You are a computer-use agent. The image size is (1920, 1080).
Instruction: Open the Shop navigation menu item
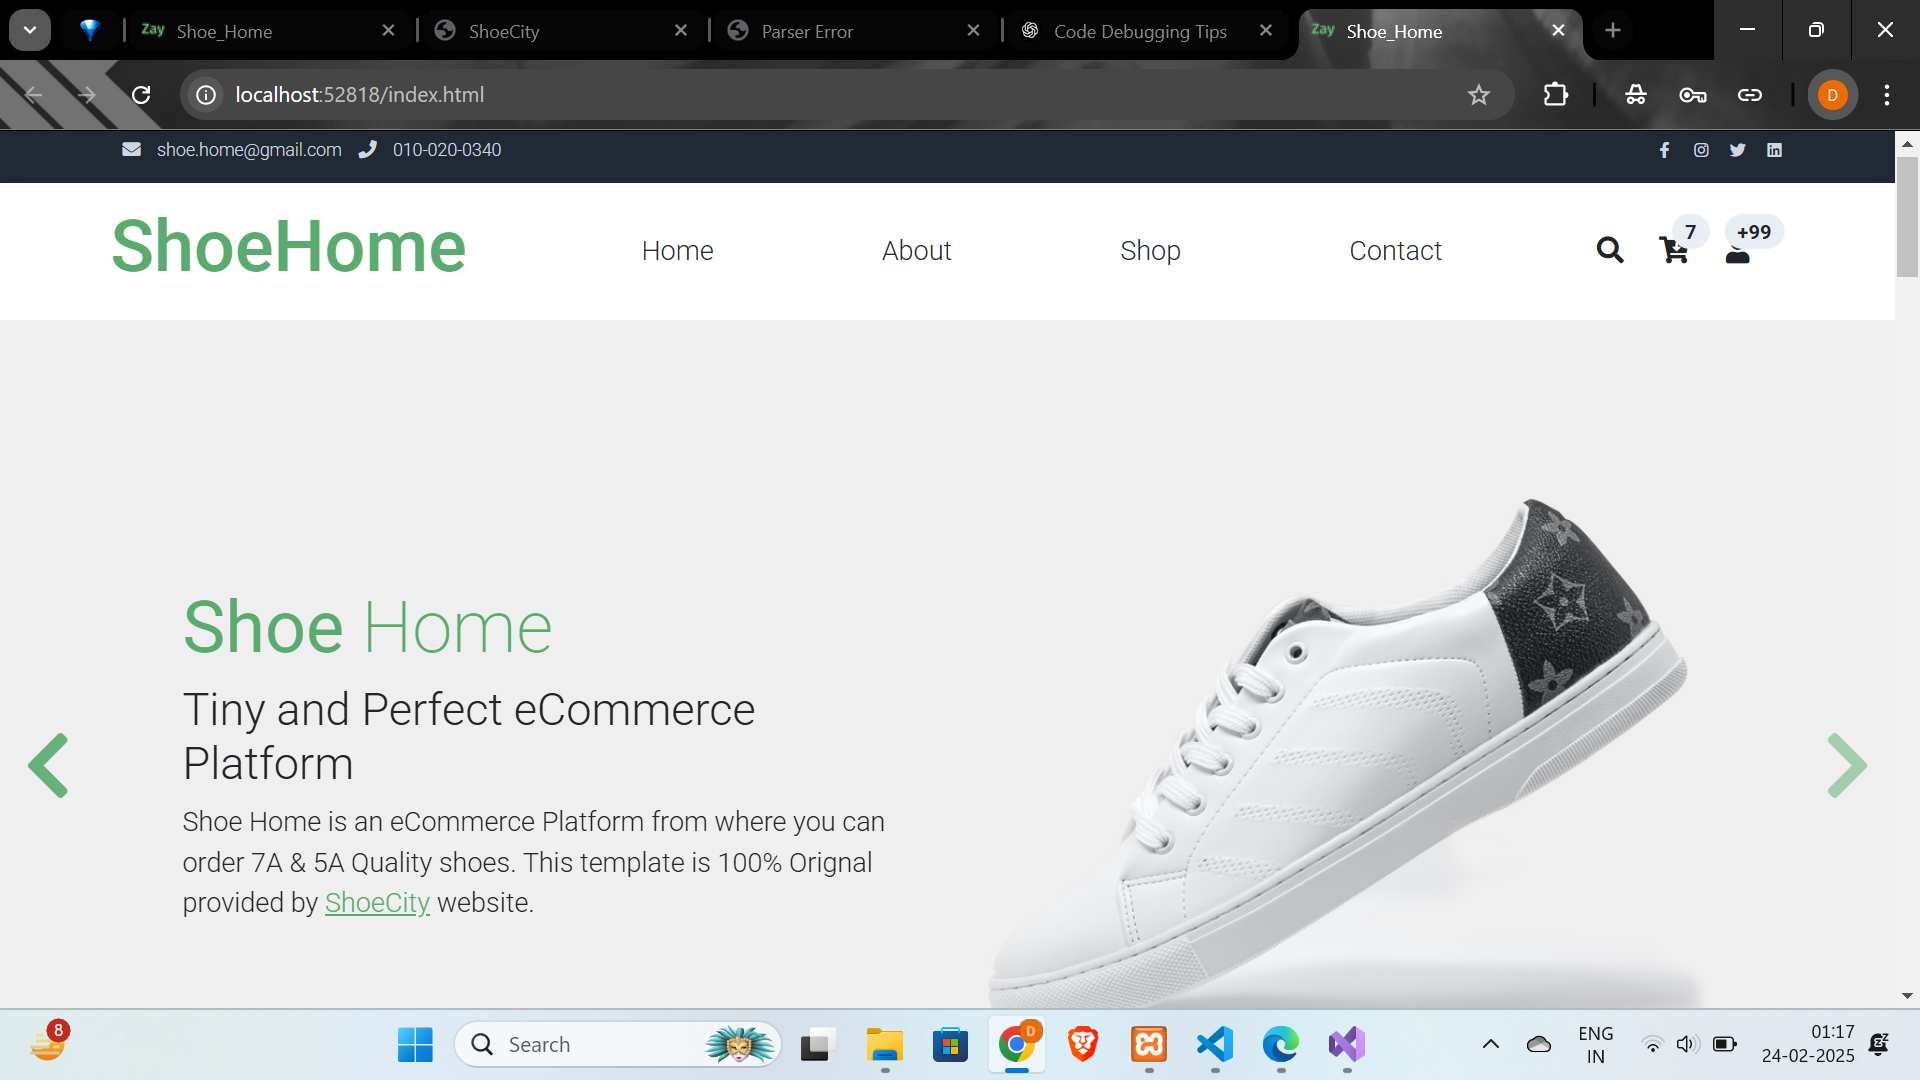(1150, 250)
